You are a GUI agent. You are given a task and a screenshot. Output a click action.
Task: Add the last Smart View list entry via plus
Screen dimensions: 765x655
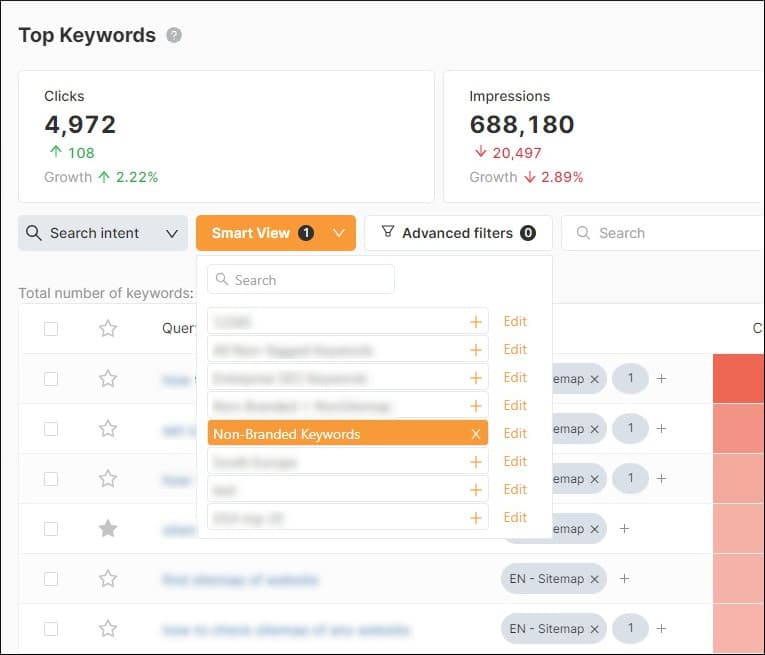pyautogui.click(x=476, y=518)
